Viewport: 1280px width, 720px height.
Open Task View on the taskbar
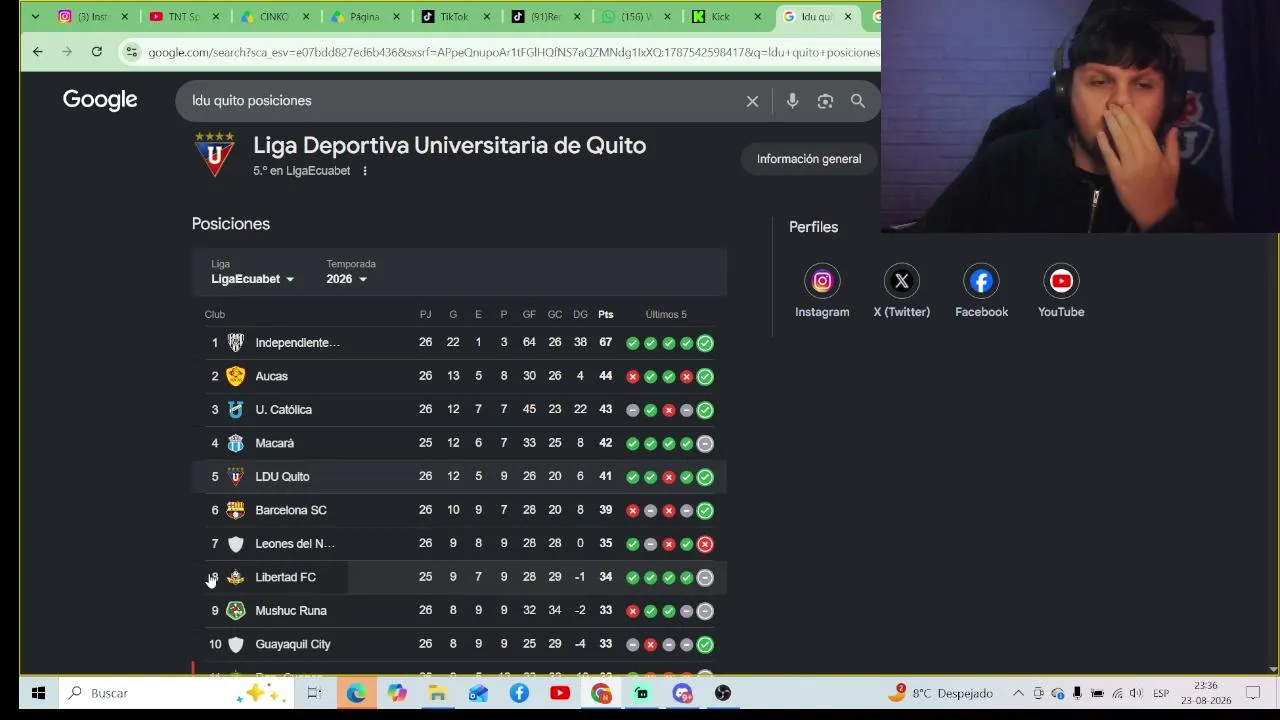pos(314,693)
